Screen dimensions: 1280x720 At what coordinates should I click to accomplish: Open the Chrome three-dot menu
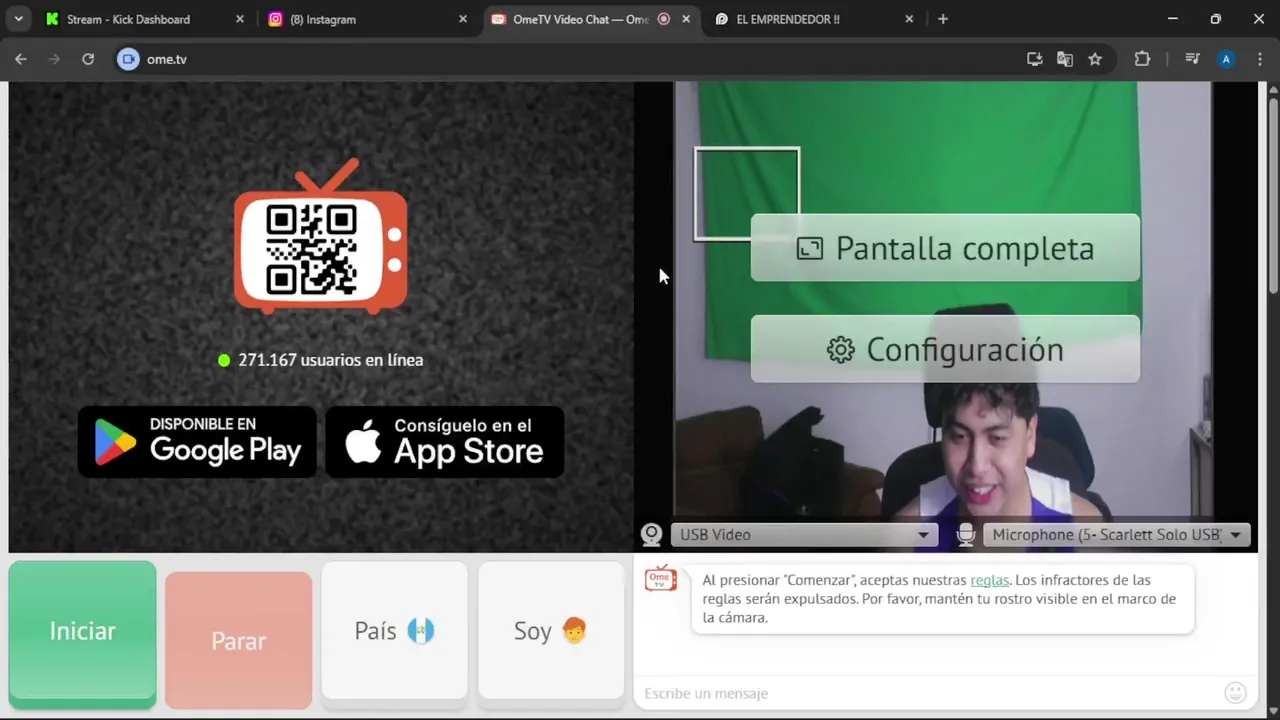coord(1259,59)
